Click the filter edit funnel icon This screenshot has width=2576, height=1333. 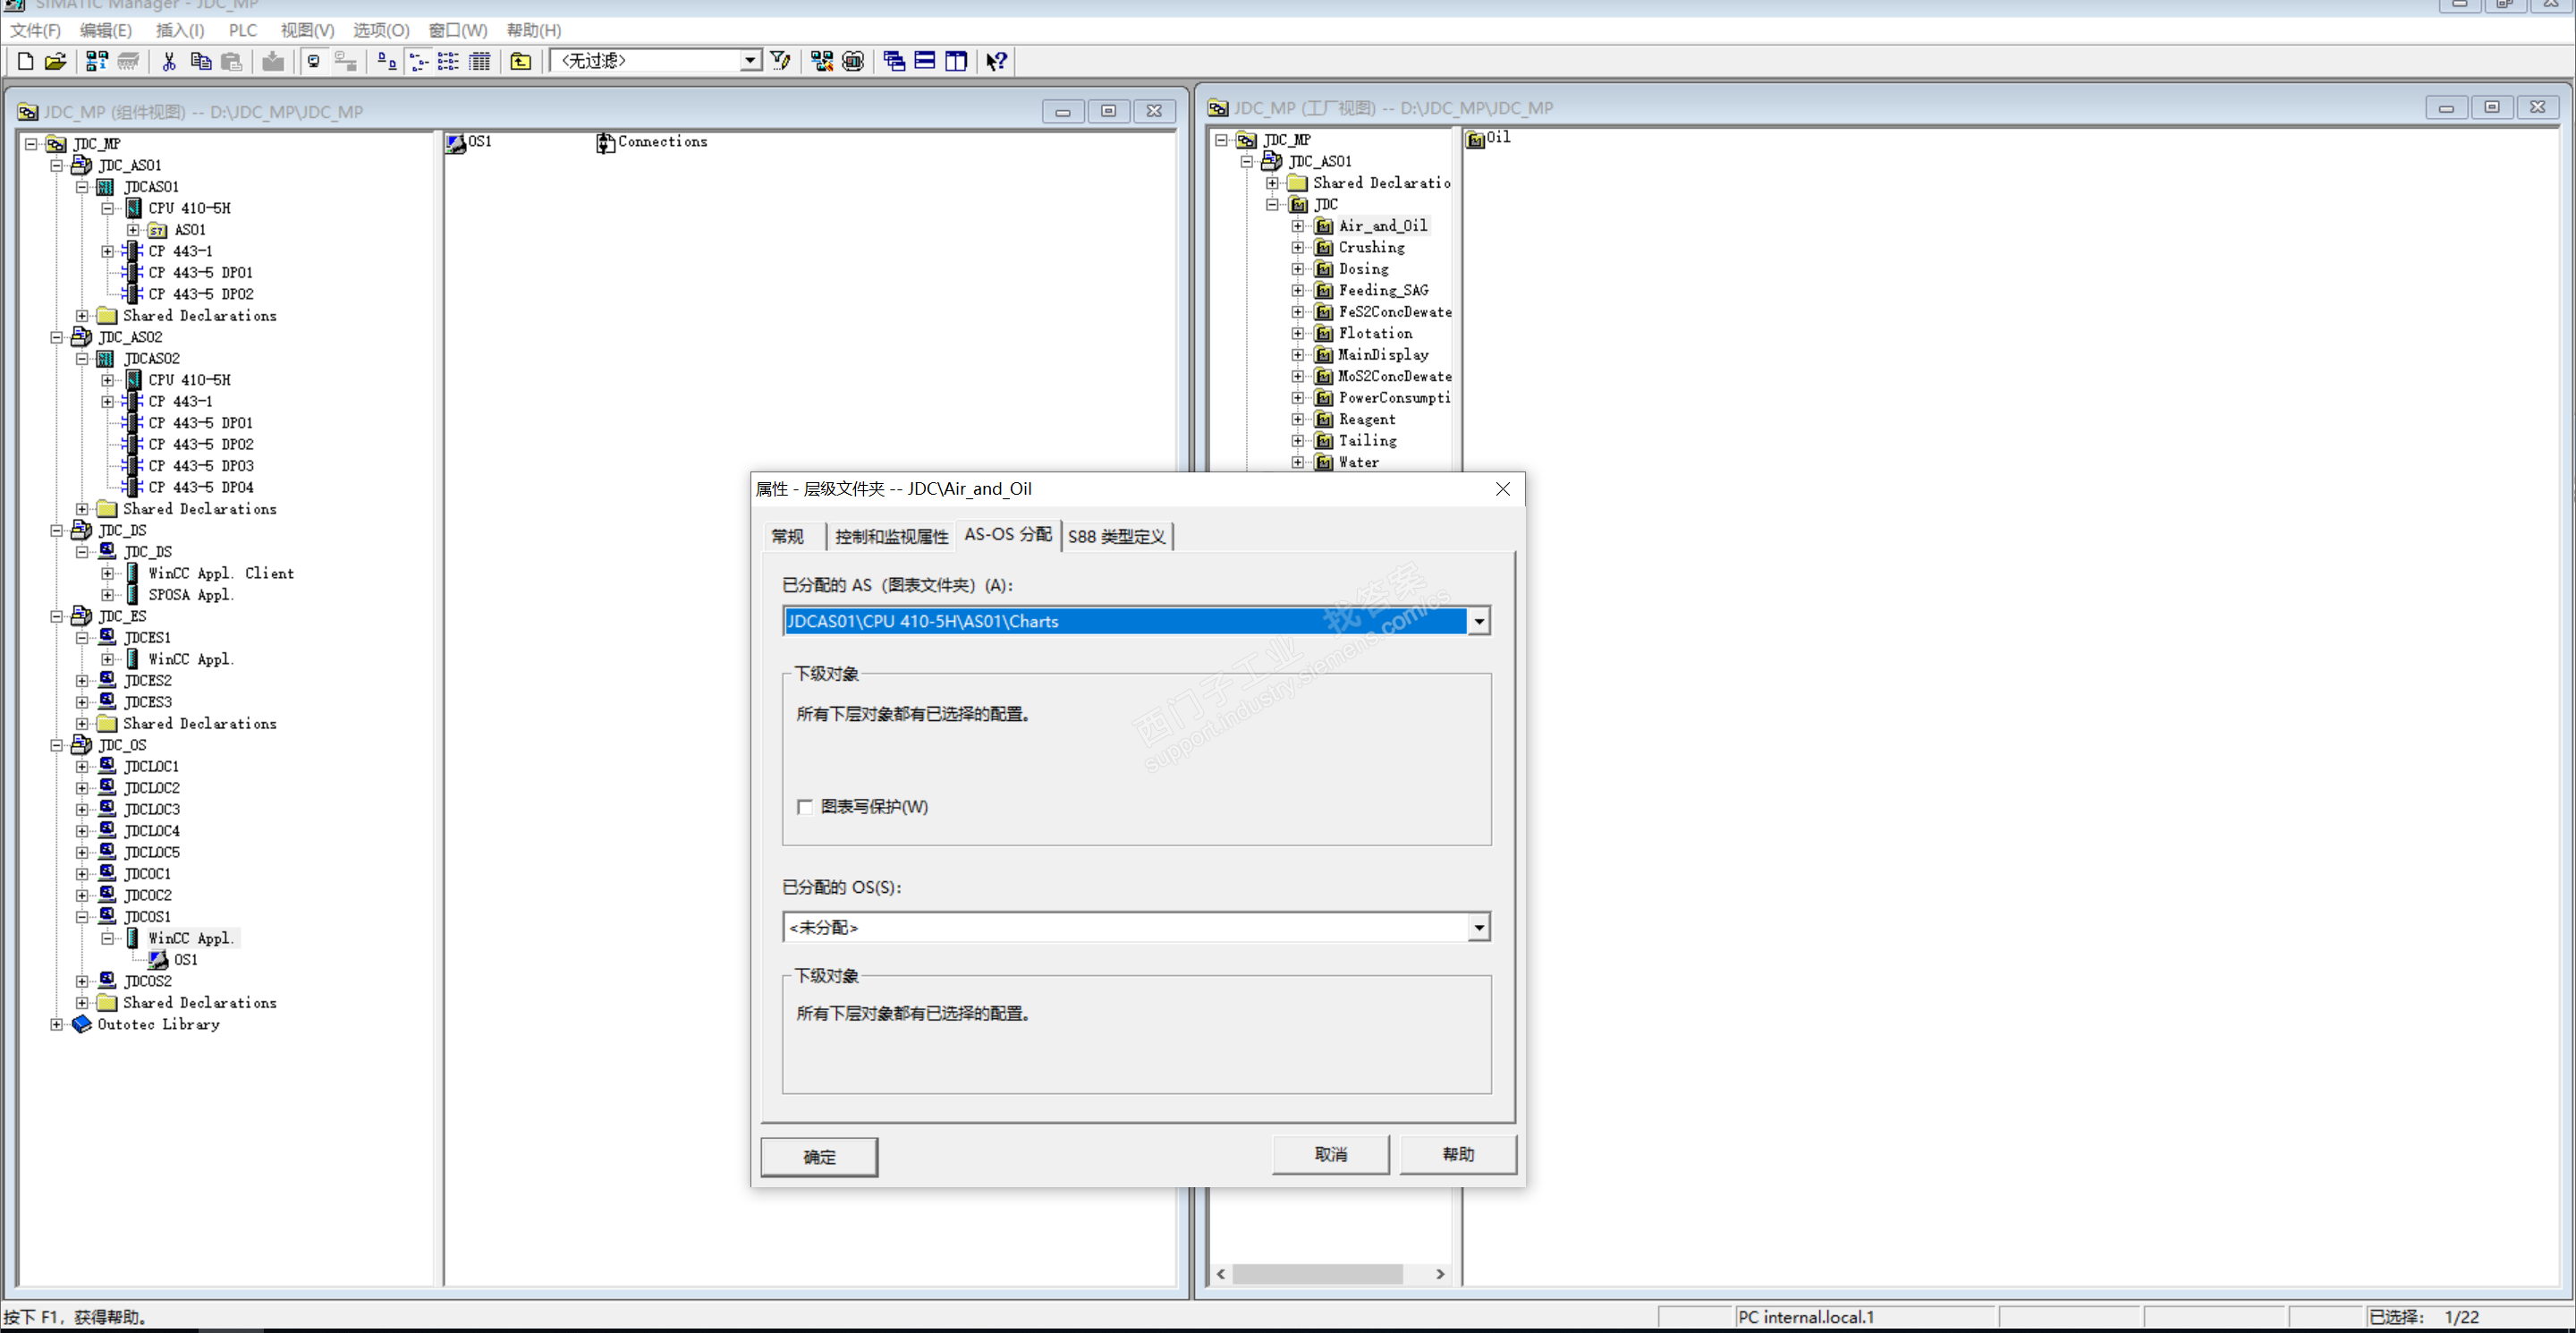tap(781, 61)
